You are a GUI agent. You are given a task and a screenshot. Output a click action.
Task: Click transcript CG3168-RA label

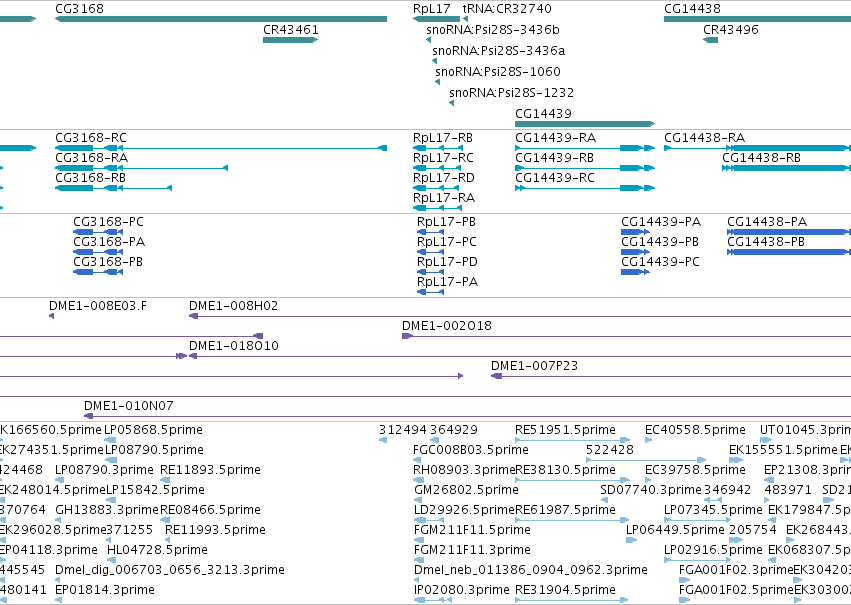point(92,158)
